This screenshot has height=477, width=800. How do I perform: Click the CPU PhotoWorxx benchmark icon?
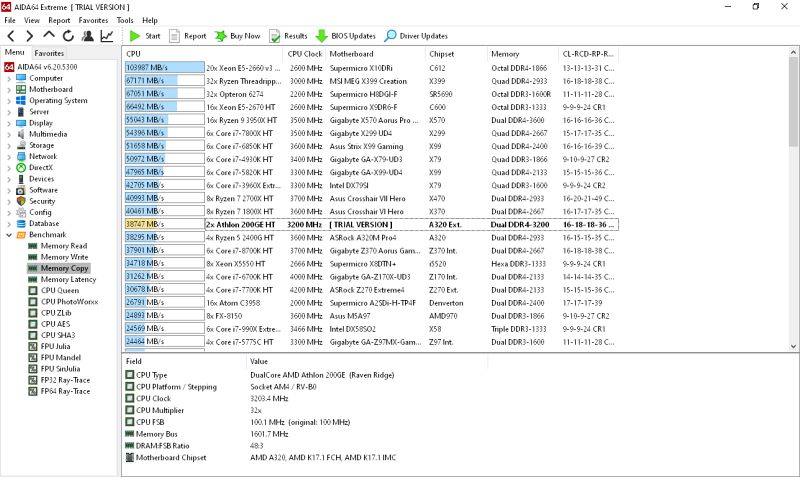coord(33,302)
